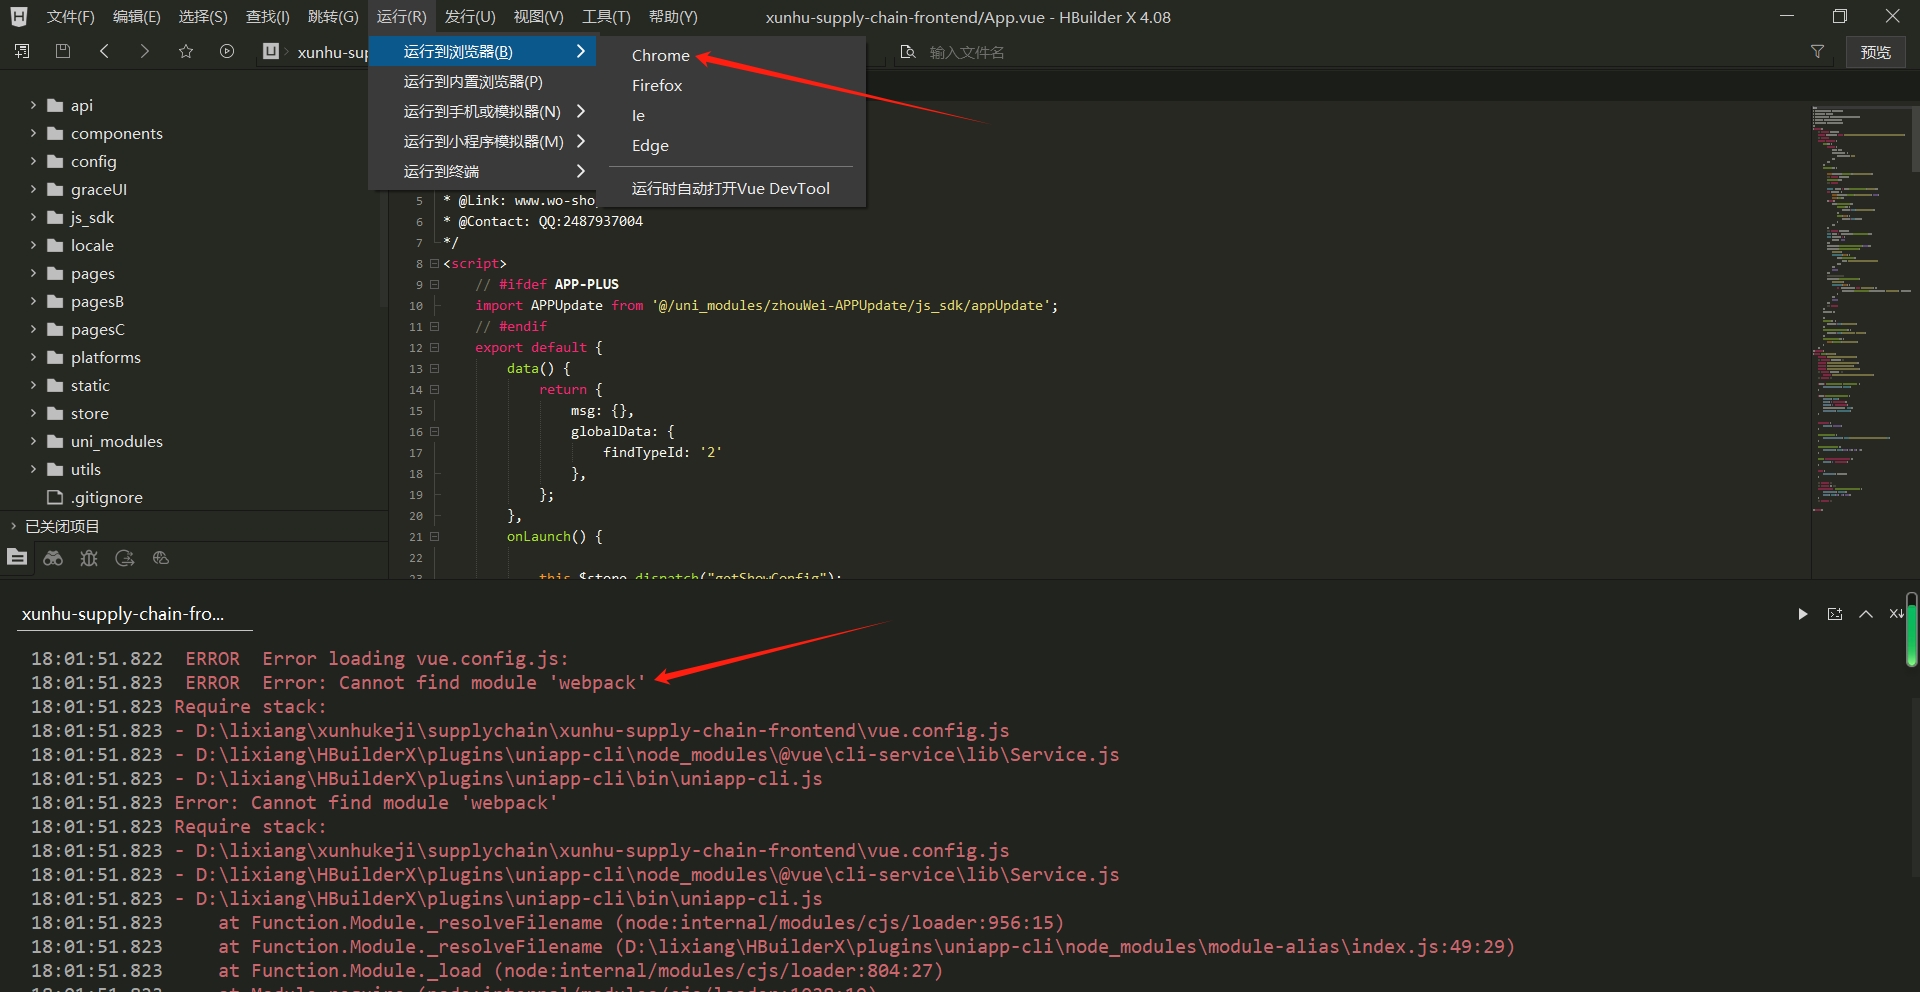Open the 帮助(Y) menu

coord(673,17)
